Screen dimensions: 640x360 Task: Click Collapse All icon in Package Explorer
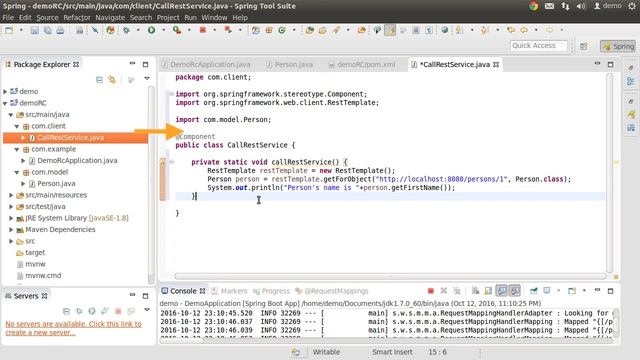tap(99, 79)
